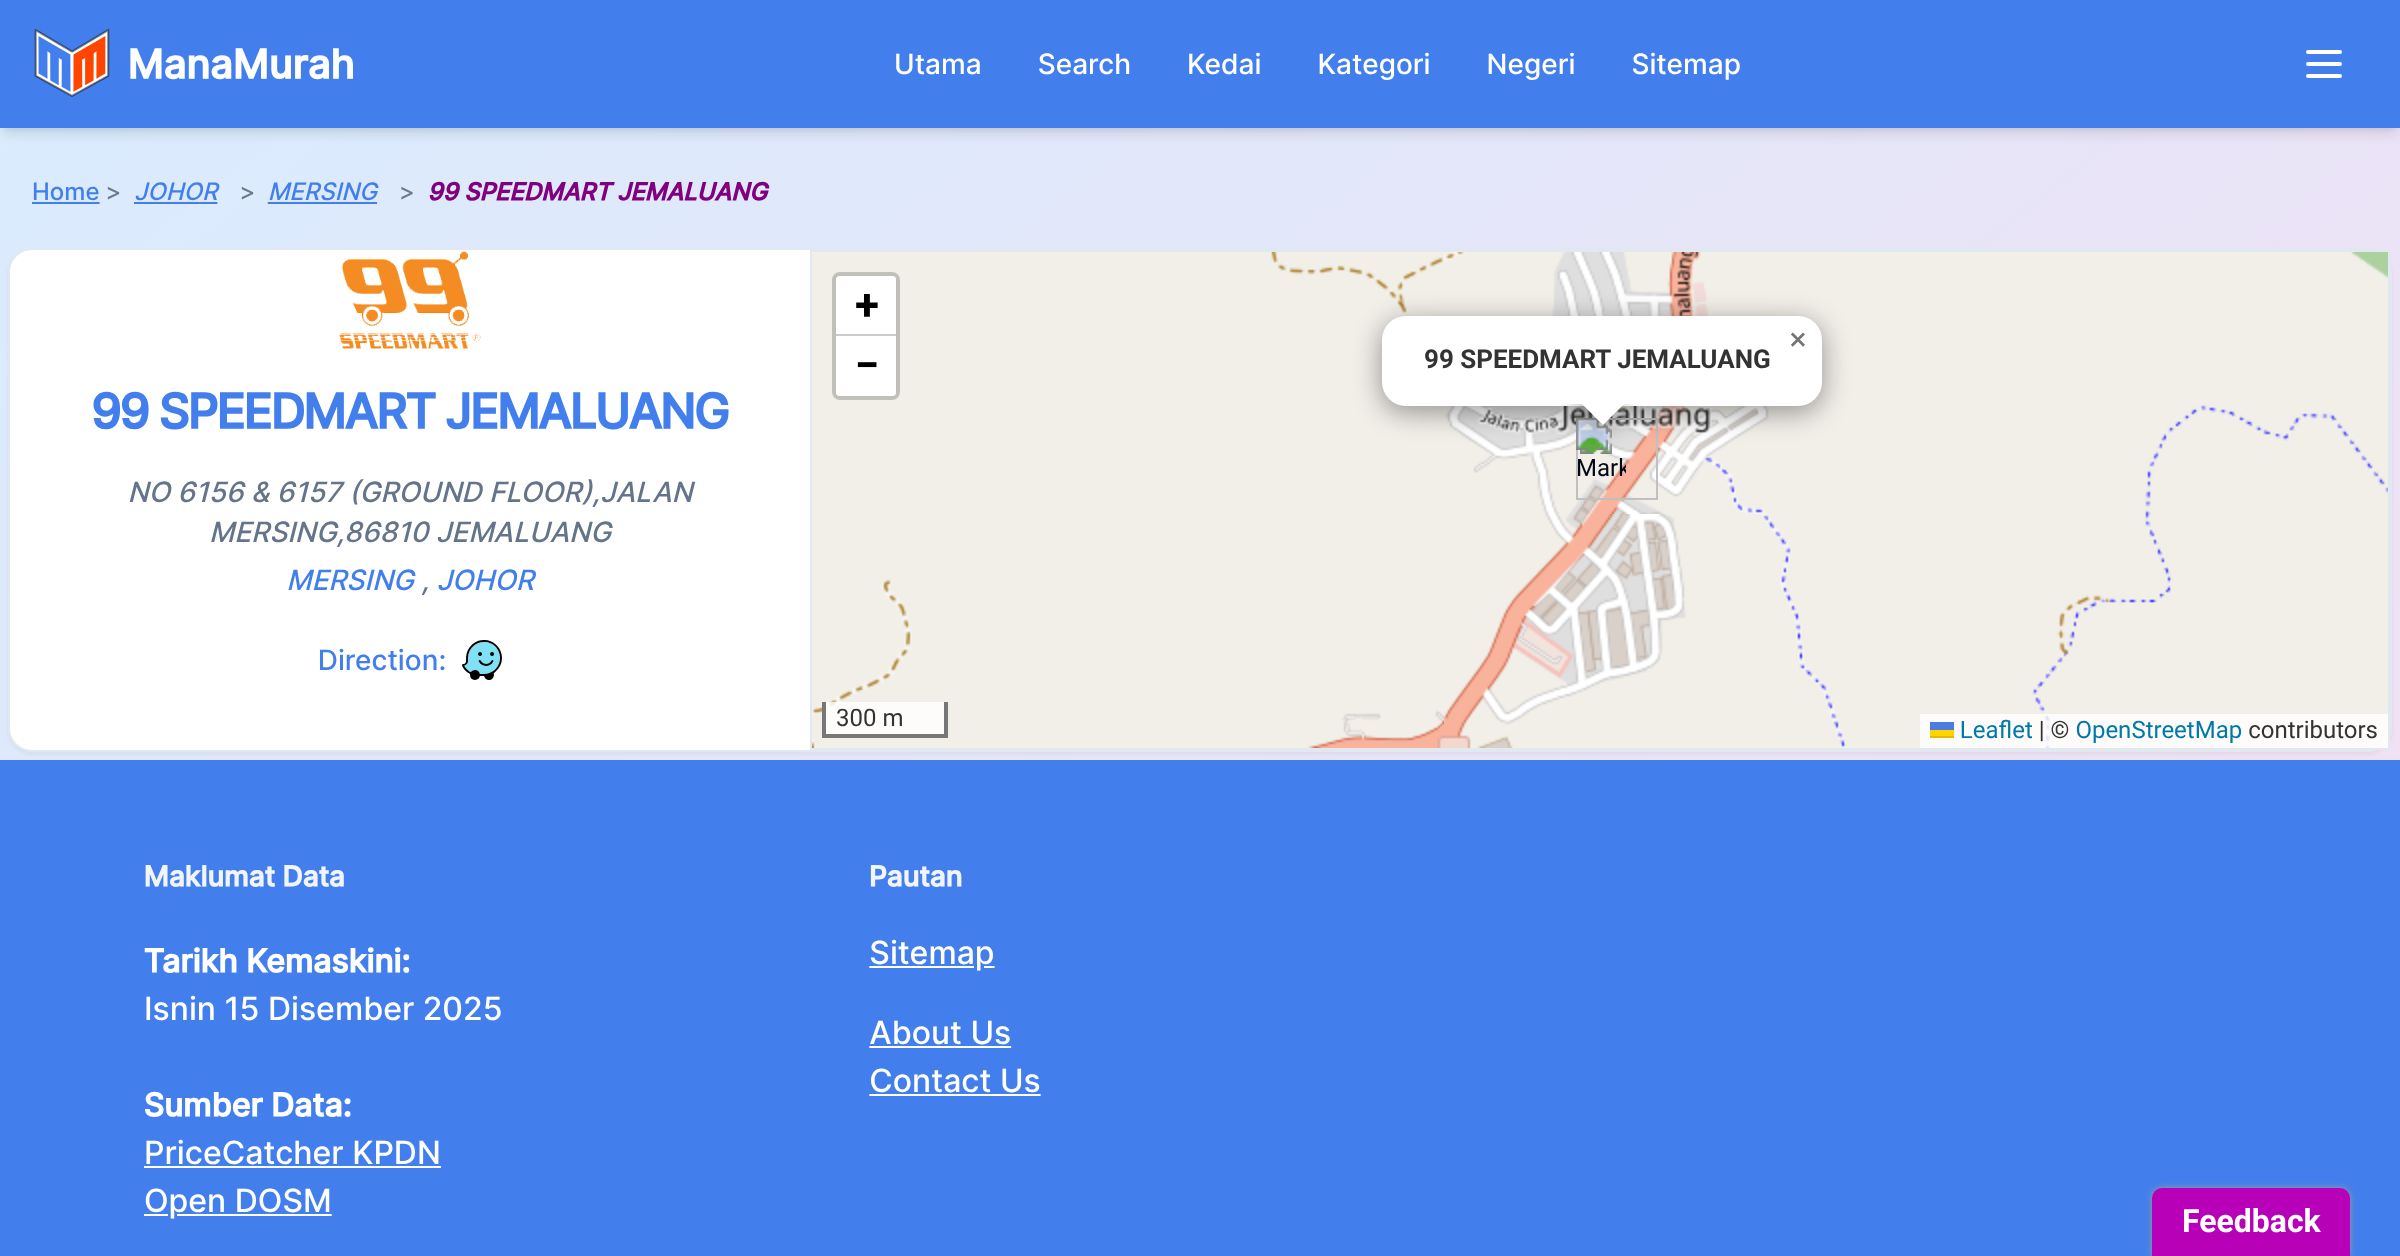The width and height of the screenshot is (2400, 1256).
Task: Click the ManaMurah logo icon
Action: [x=71, y=63]
